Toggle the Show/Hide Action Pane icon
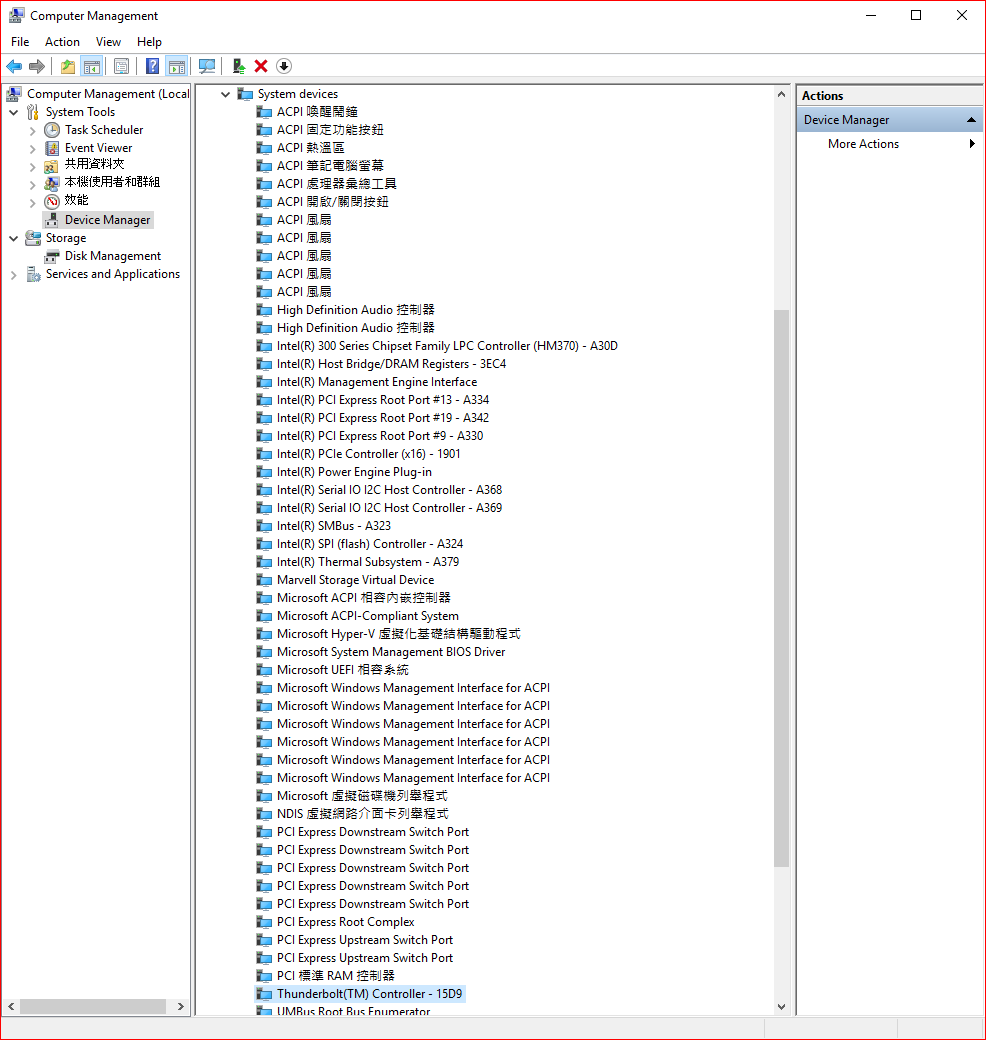Screen dimensions: 986x1040 click(176, 66)
